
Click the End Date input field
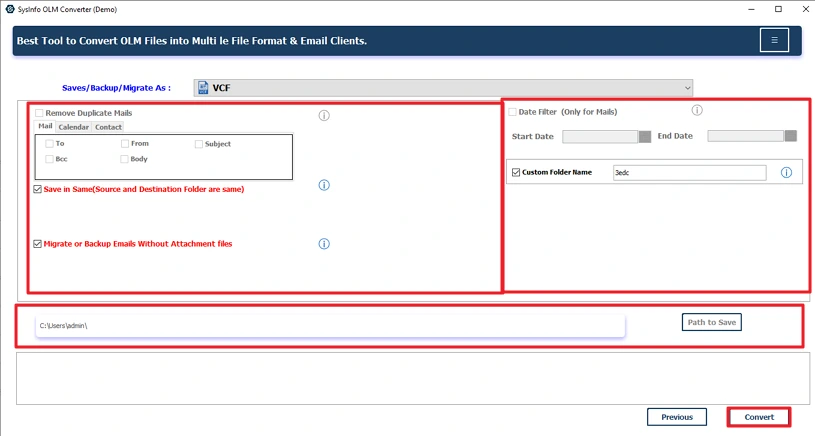[745, 136]
